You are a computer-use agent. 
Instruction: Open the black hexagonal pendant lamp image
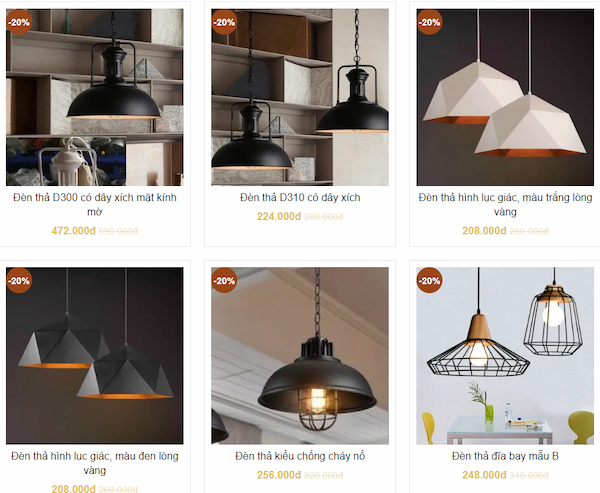(95, 356)
